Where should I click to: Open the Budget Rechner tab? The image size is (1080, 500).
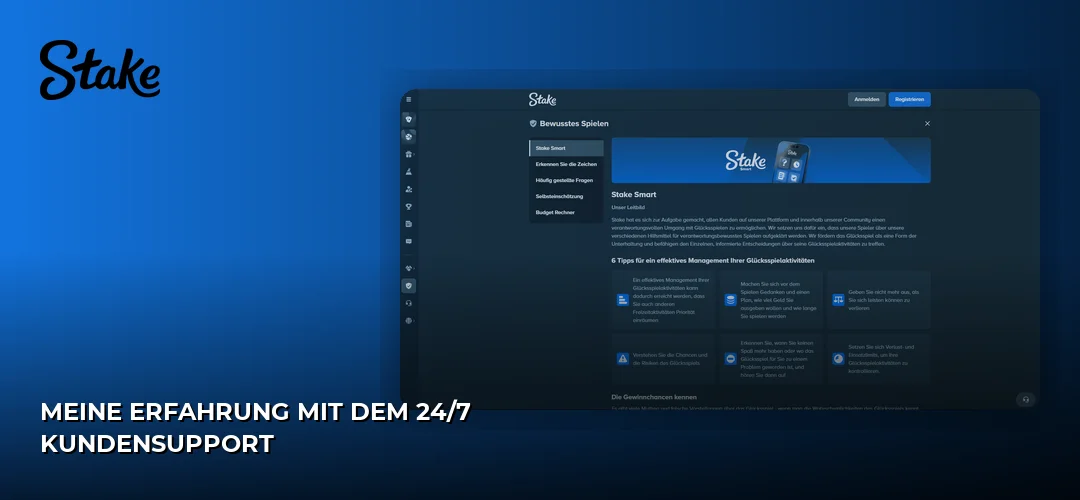click(566, 212)
